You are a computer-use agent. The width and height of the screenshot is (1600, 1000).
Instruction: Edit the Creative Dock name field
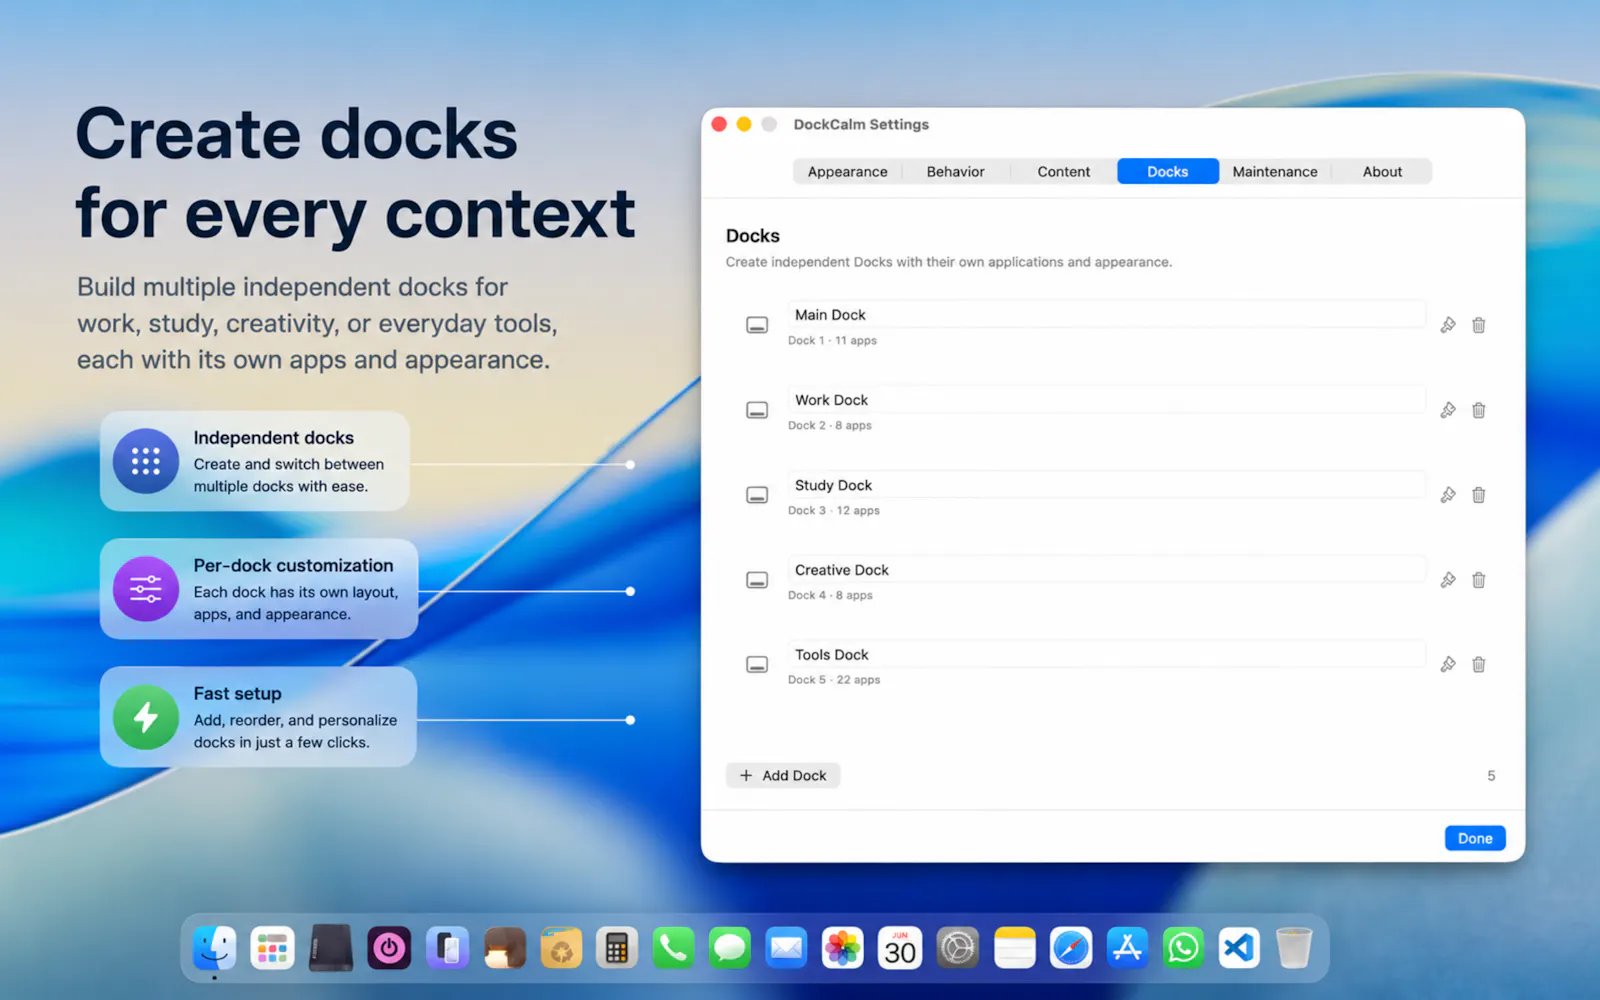(1106, 569)
